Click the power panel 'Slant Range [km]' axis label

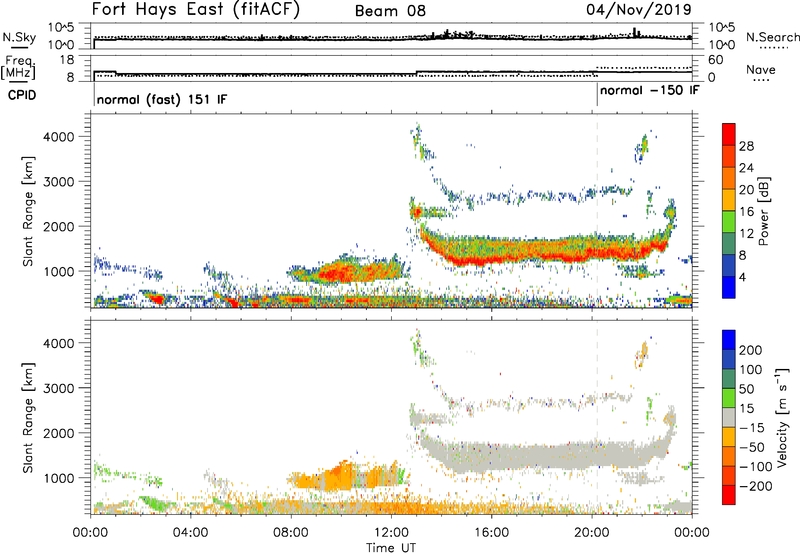click(28, 211)
